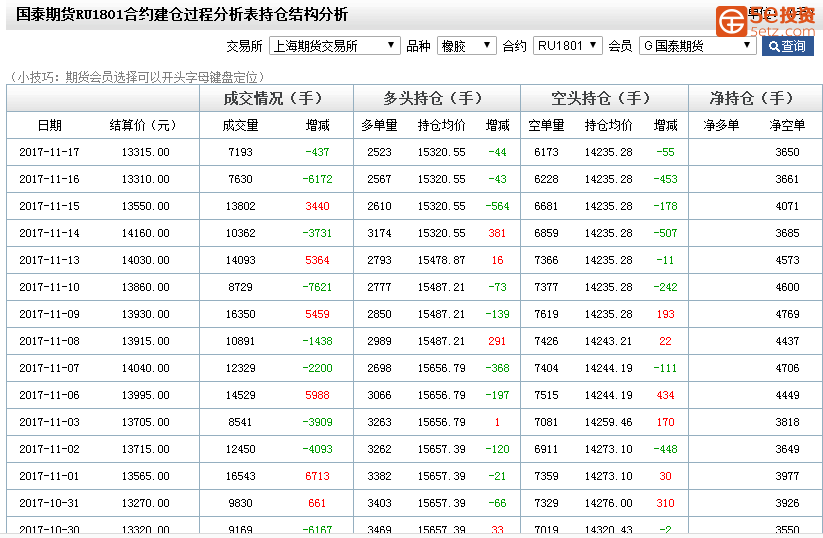Select the date cell 2017-11-13
Image resolution: width=823 pixels, height=538 pixels.
(49, 260)
